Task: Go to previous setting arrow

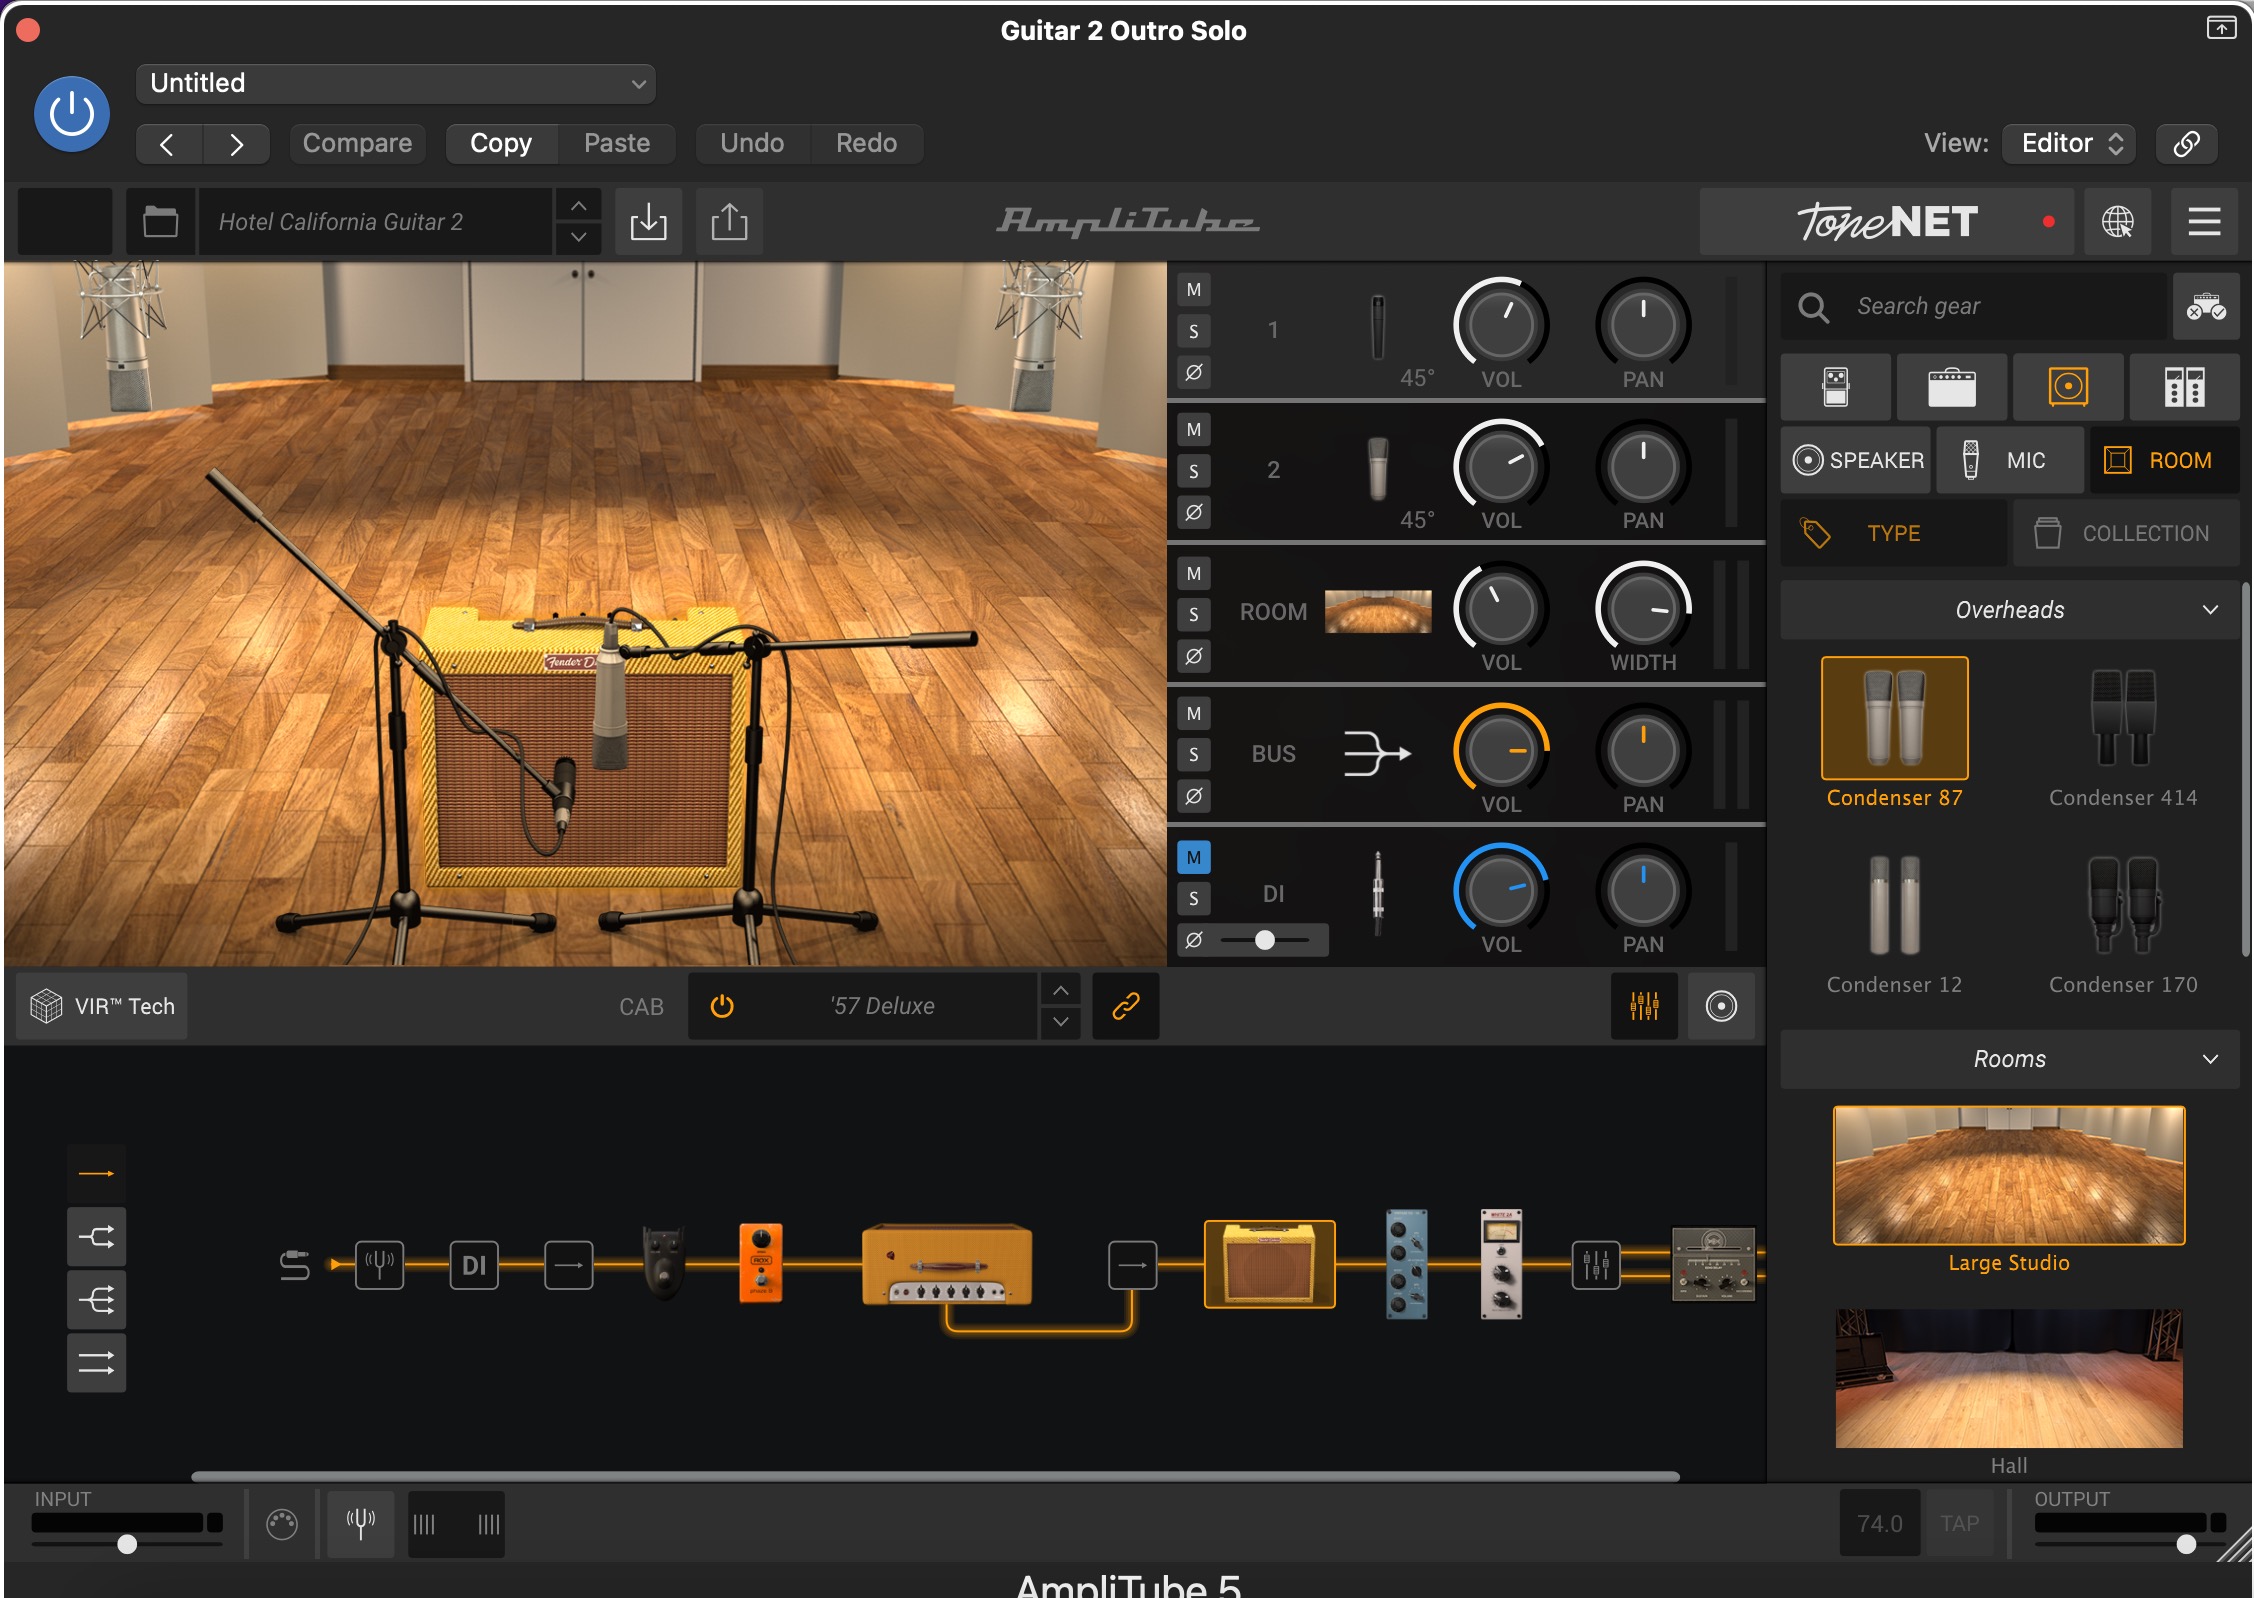Action: (168, 144)
